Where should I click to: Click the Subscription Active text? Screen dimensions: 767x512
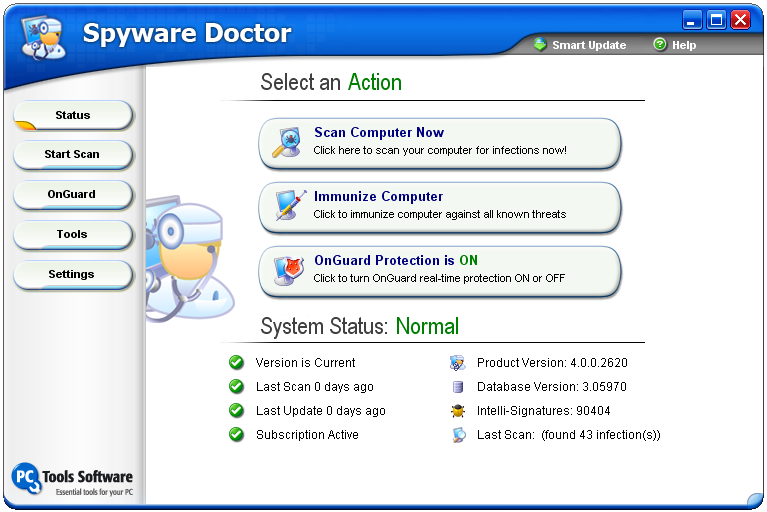tap(307, 435)
